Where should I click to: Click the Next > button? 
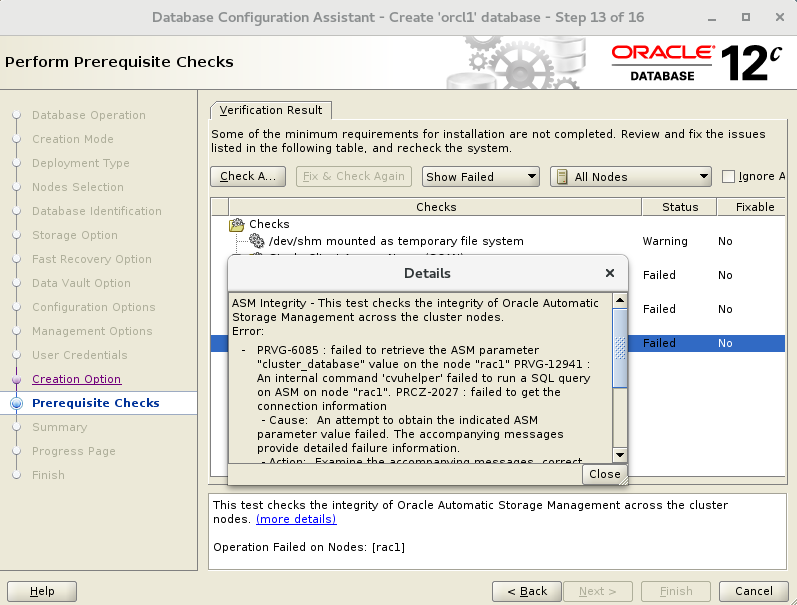pos(598,591)
